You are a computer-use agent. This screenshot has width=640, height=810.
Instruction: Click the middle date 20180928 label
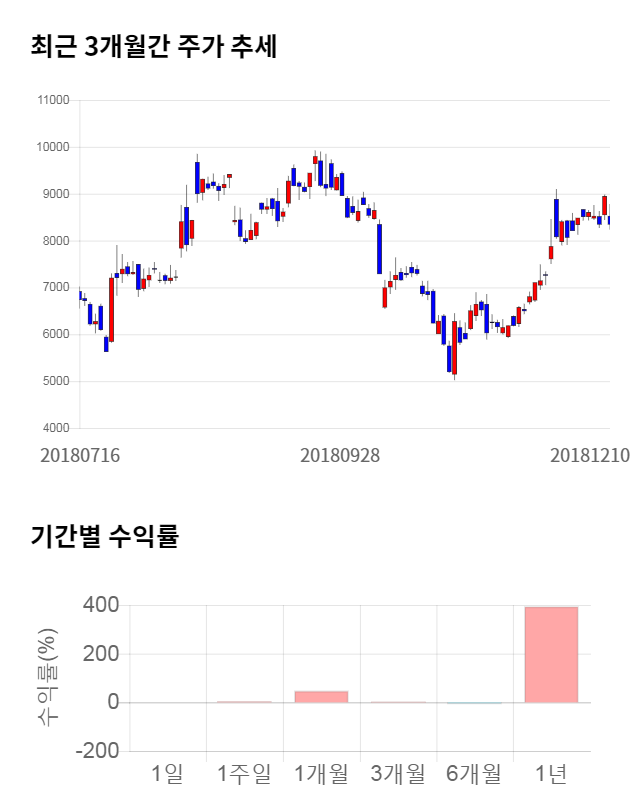click(340, 455)
